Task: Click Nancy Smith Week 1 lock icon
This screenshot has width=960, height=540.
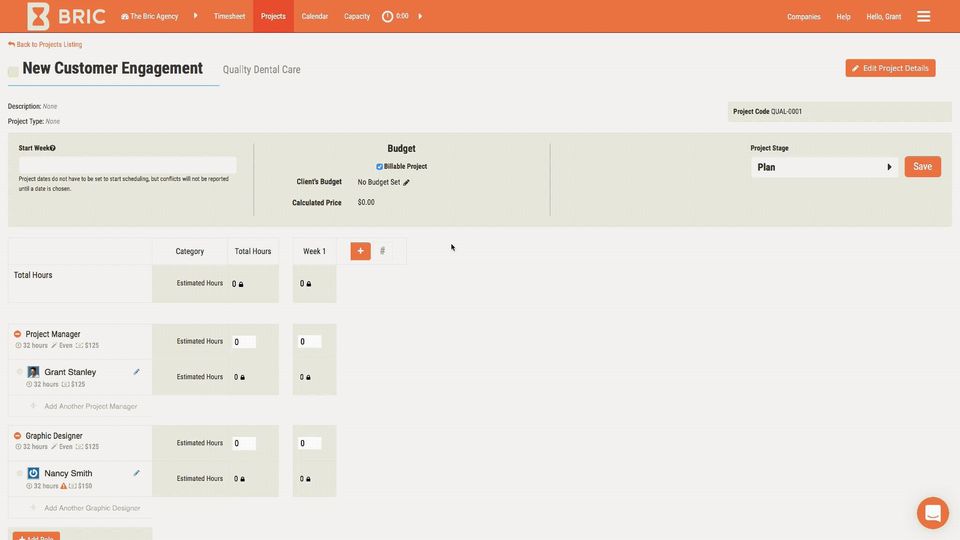Action: tap(308, 479)
